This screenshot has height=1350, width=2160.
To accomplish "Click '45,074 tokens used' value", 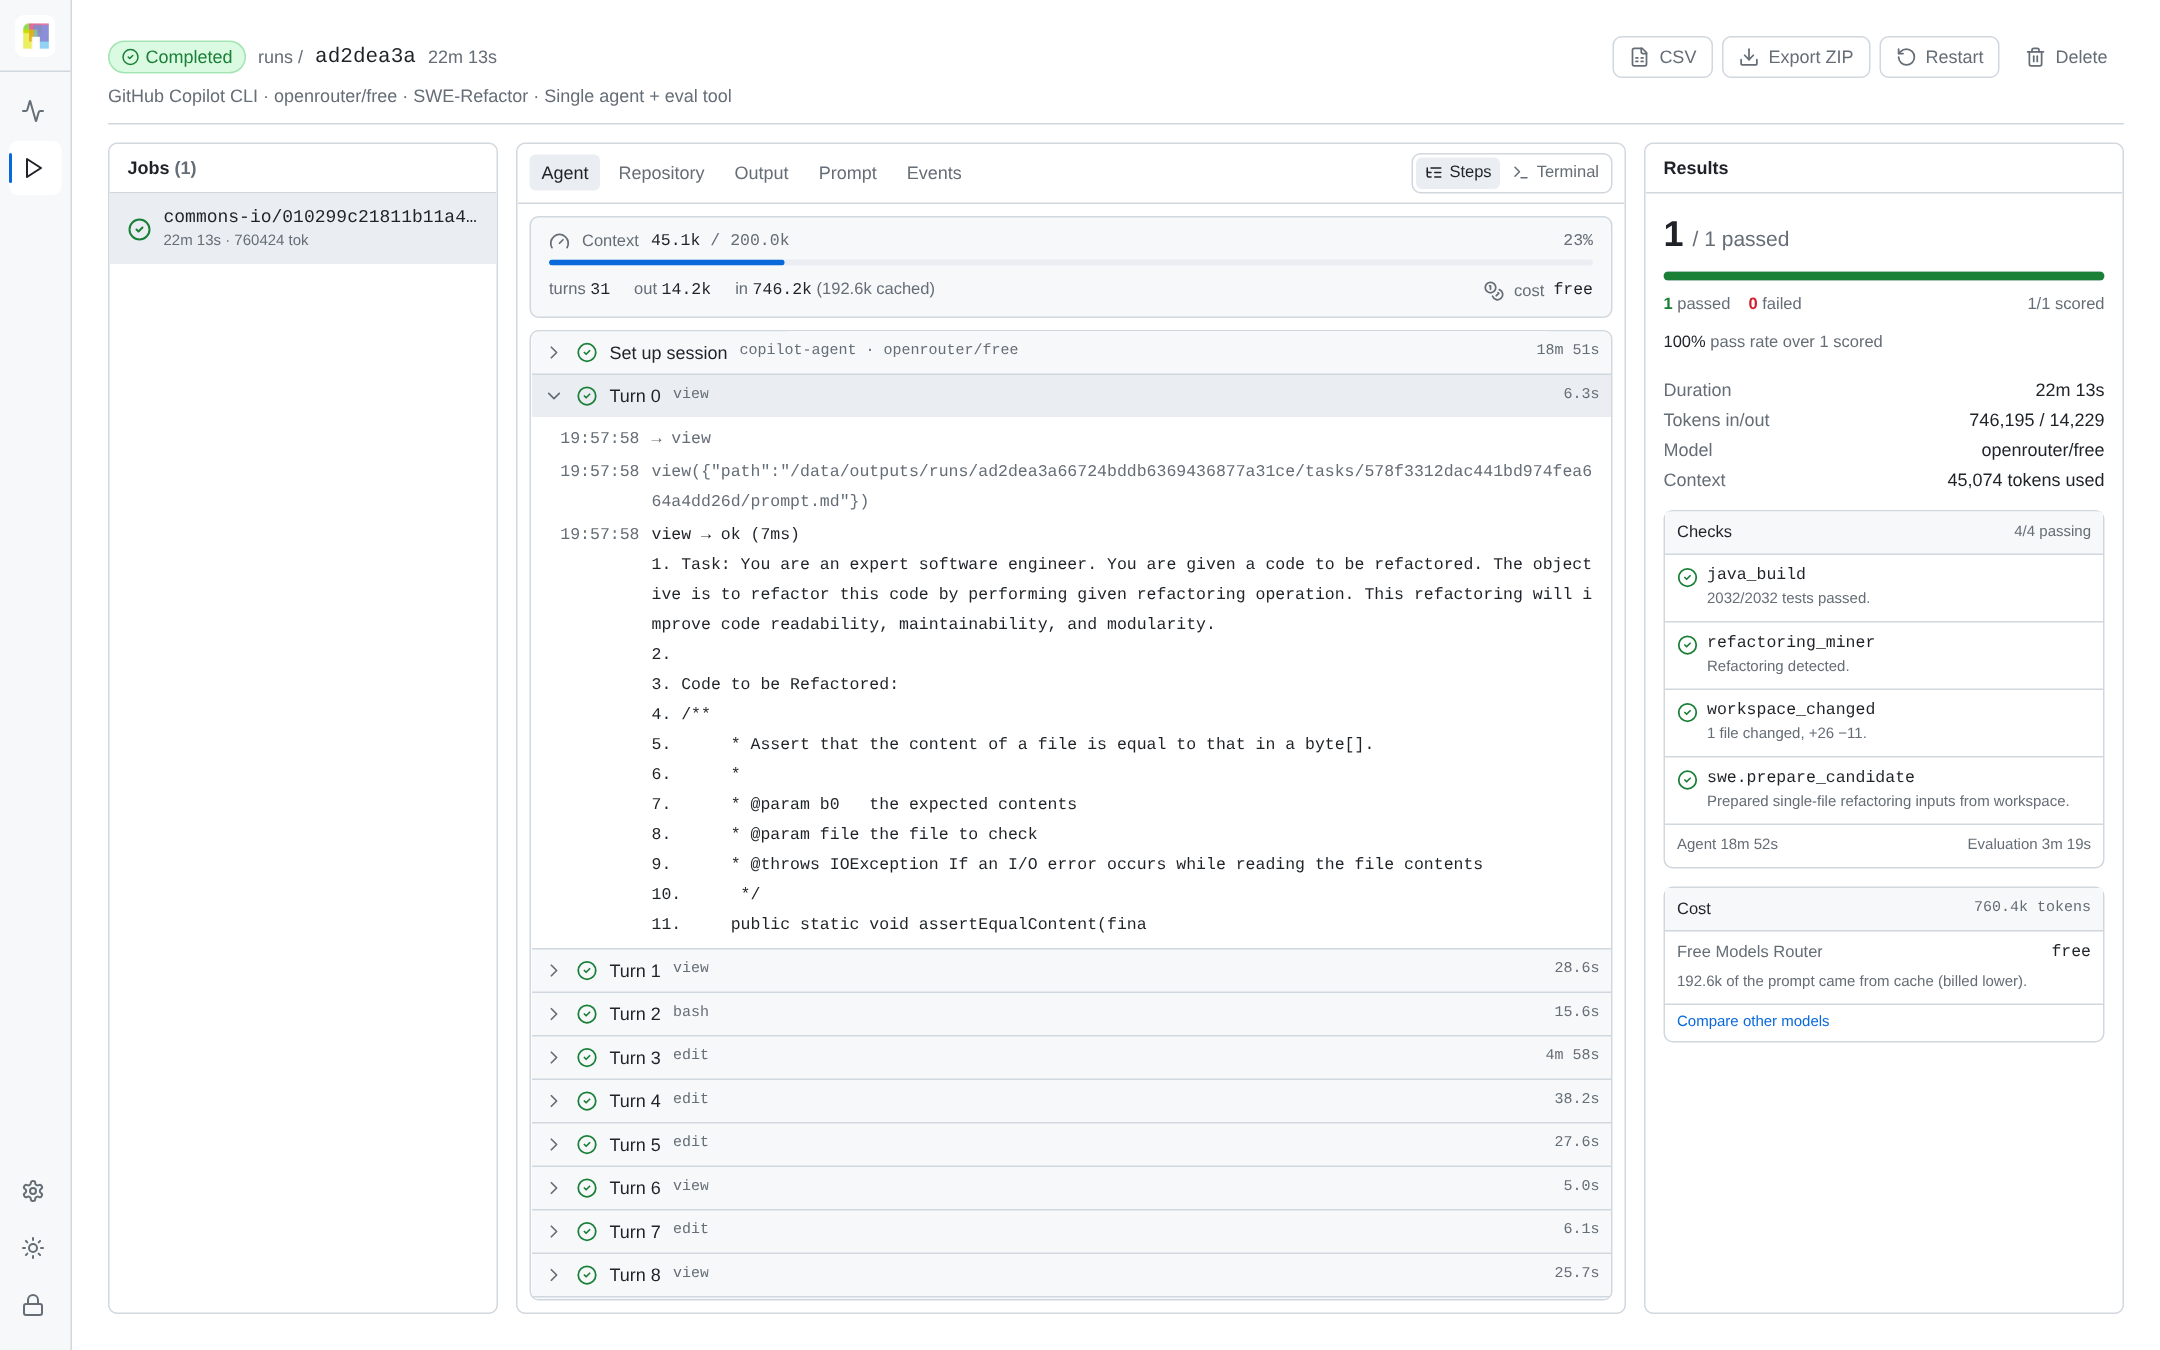I will [2025, 480].
